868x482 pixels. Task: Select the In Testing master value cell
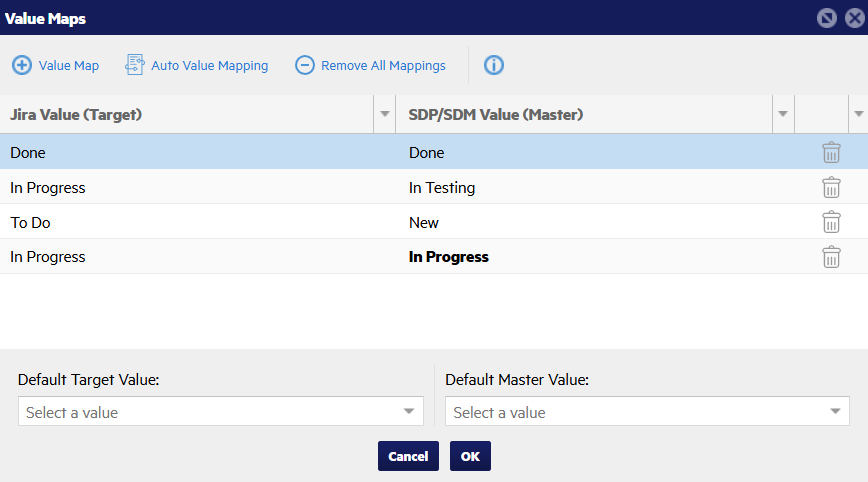(x=442, y=188)
